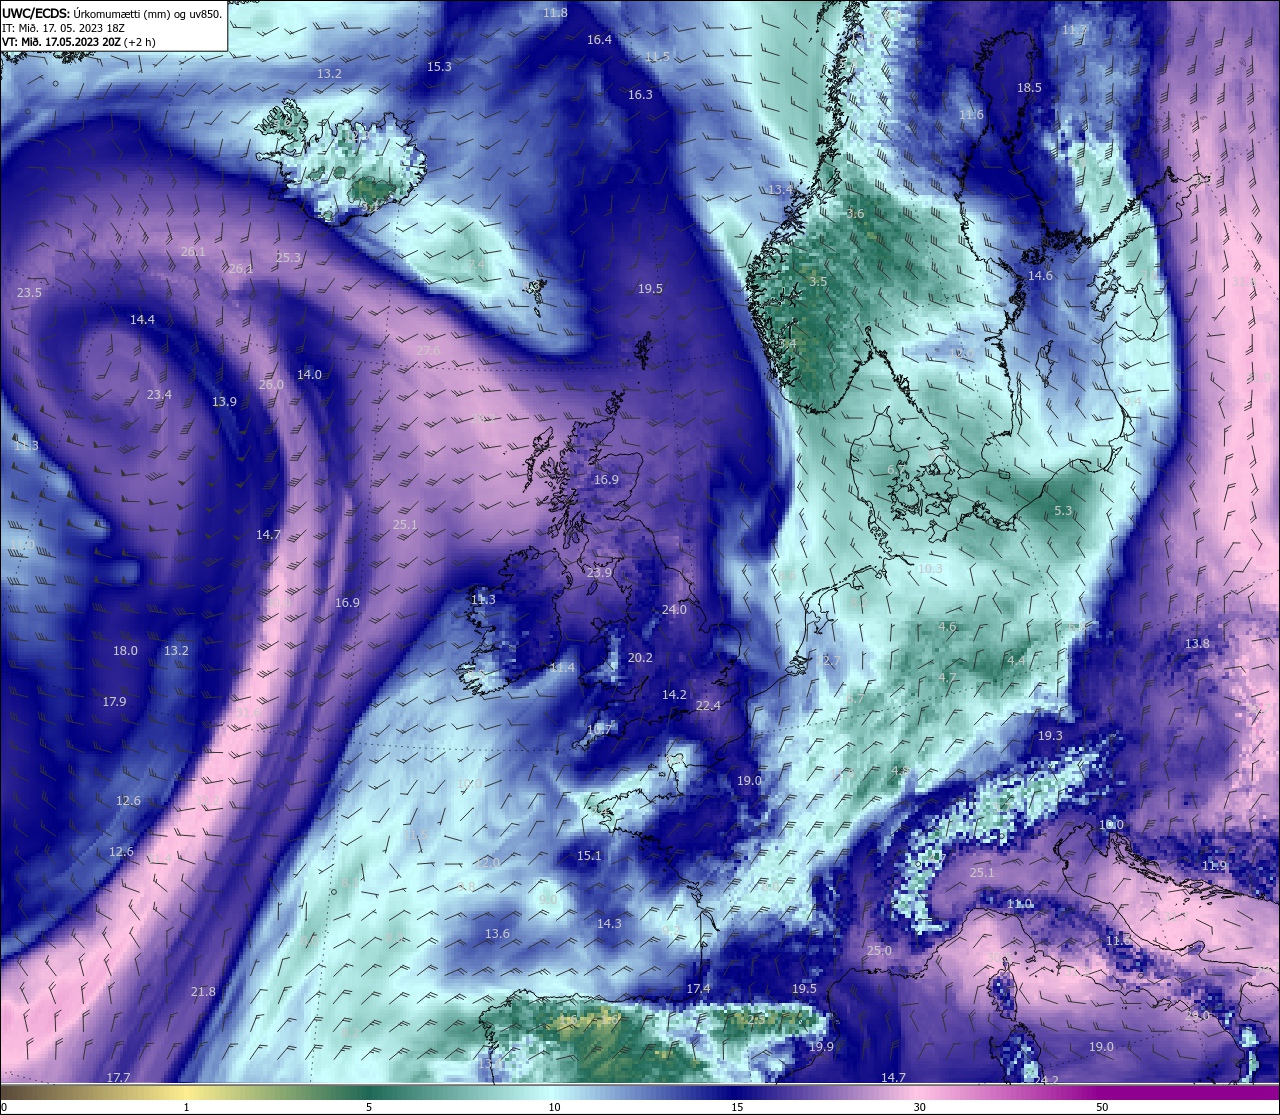Click the map value 4.6
The image size is (1280, 1115).
pos(947,627)
